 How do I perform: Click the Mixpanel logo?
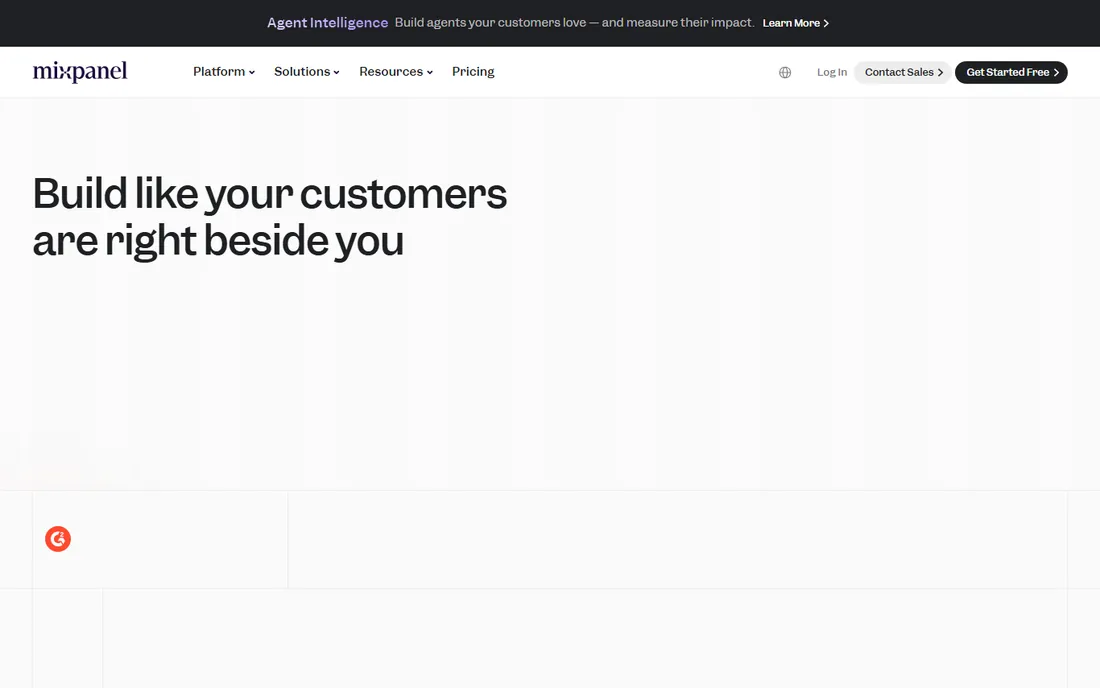pos(80,72)
